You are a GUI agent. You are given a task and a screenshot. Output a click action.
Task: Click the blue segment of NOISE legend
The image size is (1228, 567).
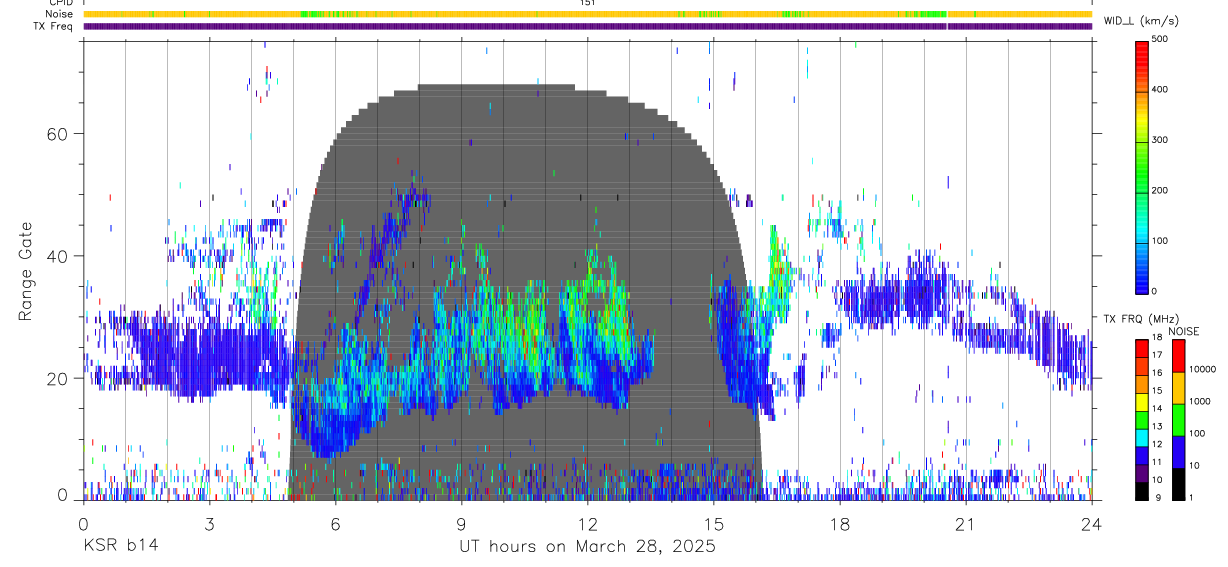pos(1177,452)
